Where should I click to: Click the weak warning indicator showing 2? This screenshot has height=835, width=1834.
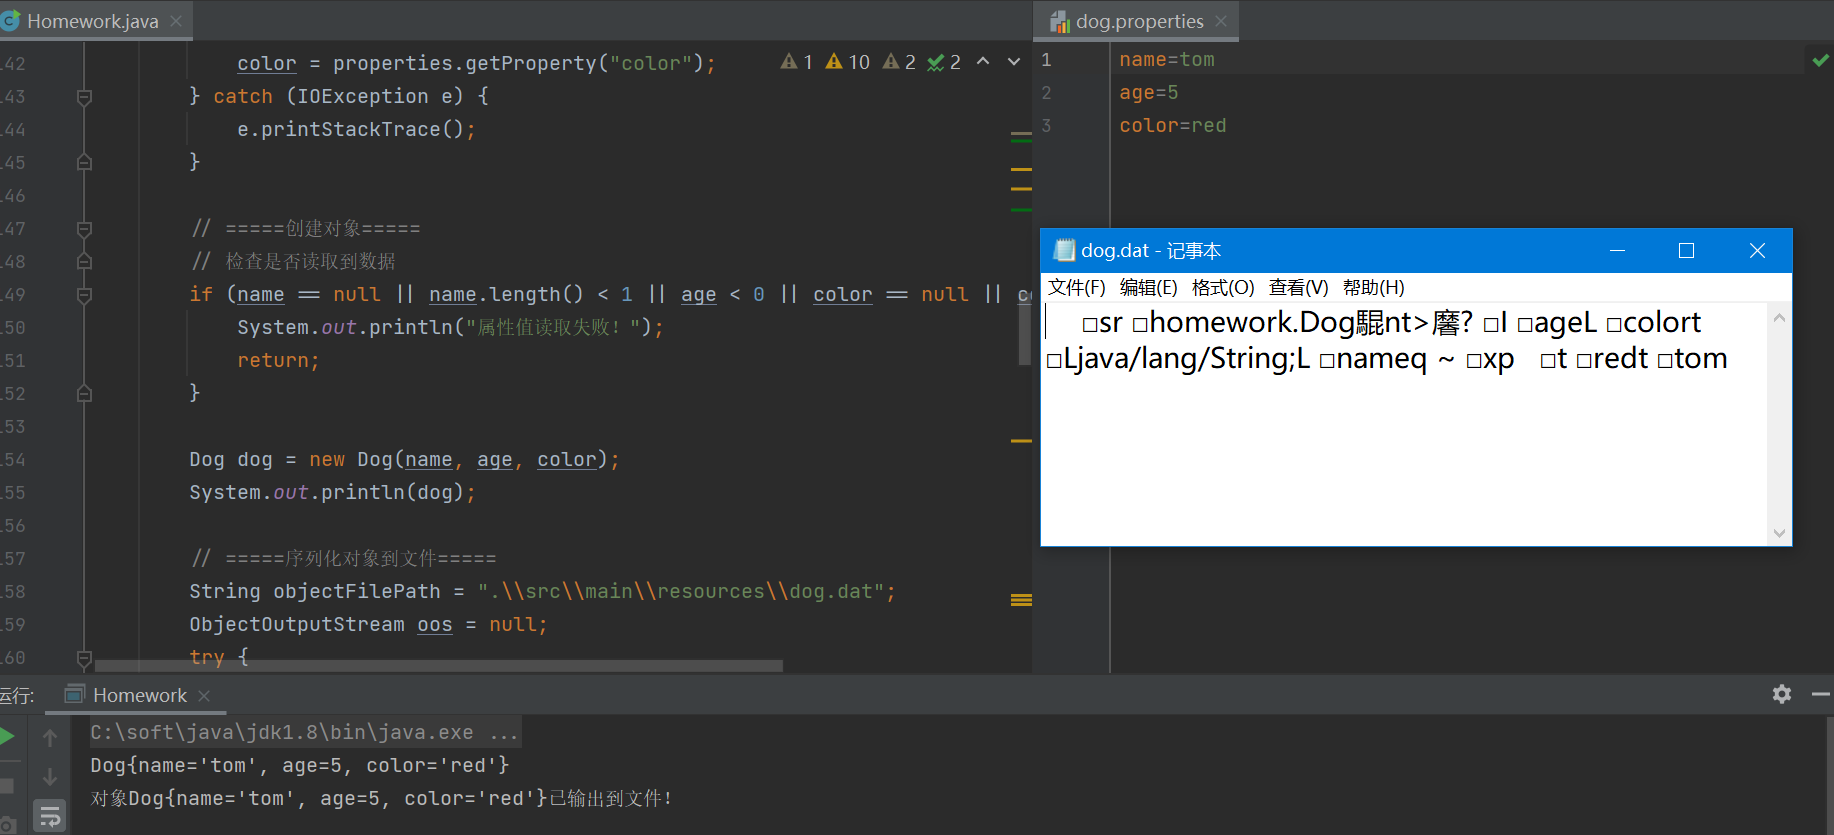pyautogui.click(x=899, y=62)
